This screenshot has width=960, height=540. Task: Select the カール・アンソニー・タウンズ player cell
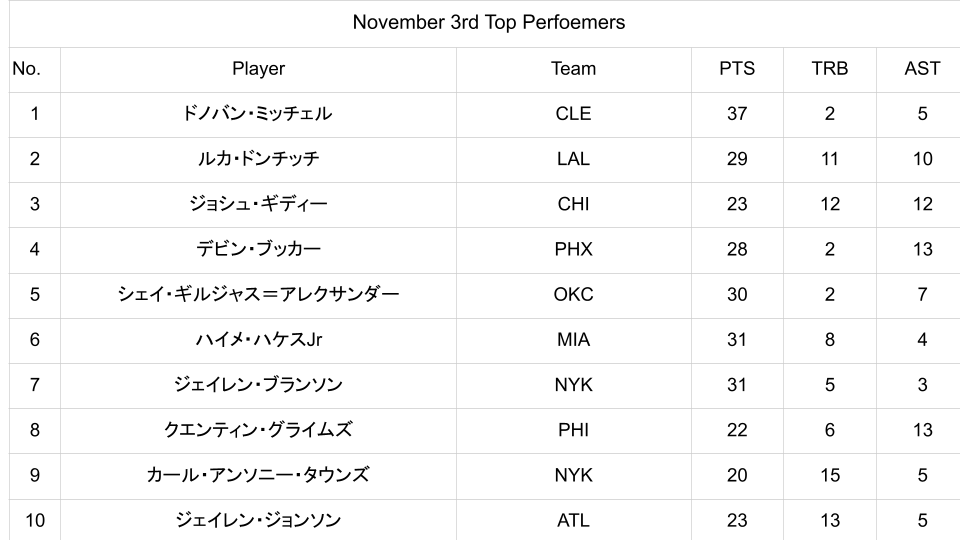[258, 475]
